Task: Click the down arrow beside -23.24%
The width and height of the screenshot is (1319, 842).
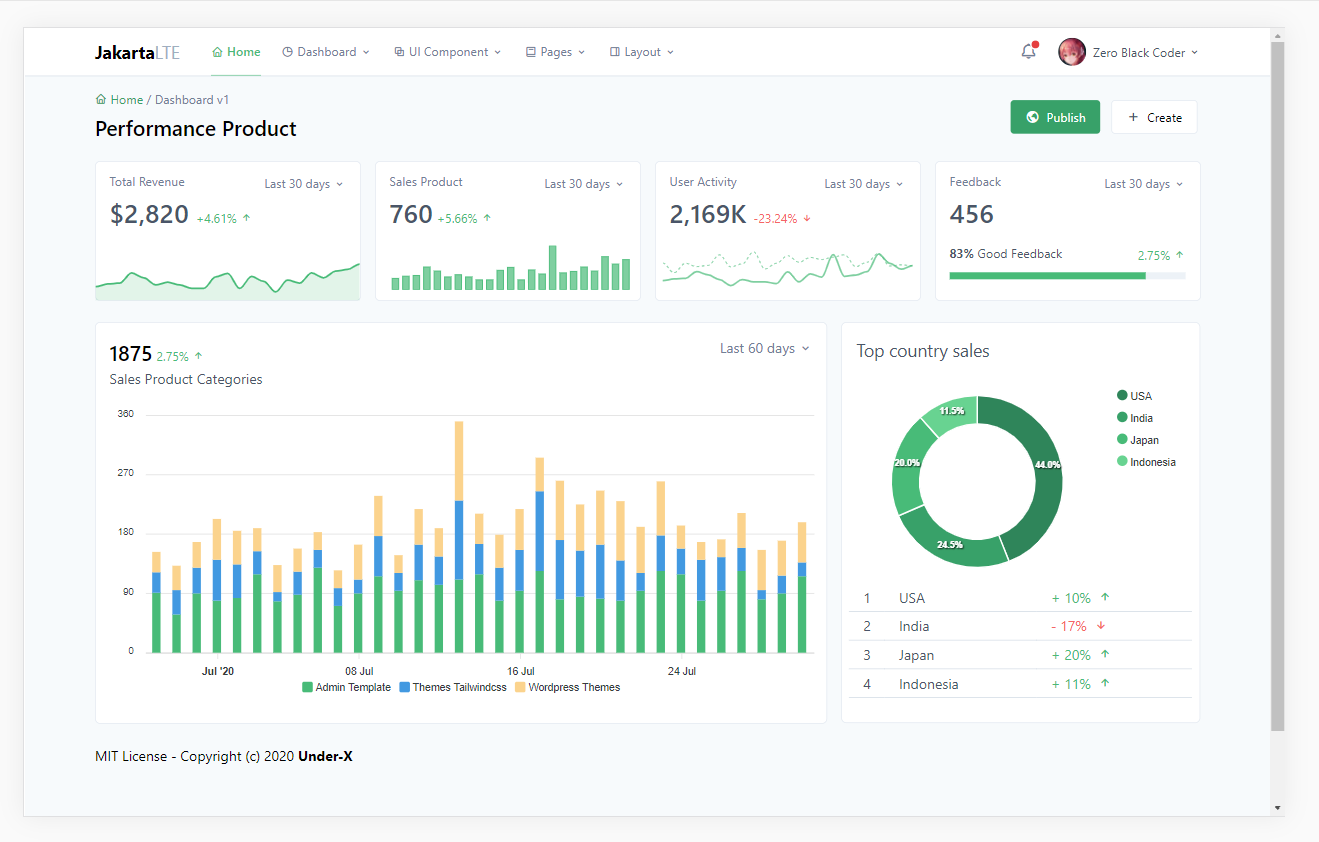Action: (807, 217)
